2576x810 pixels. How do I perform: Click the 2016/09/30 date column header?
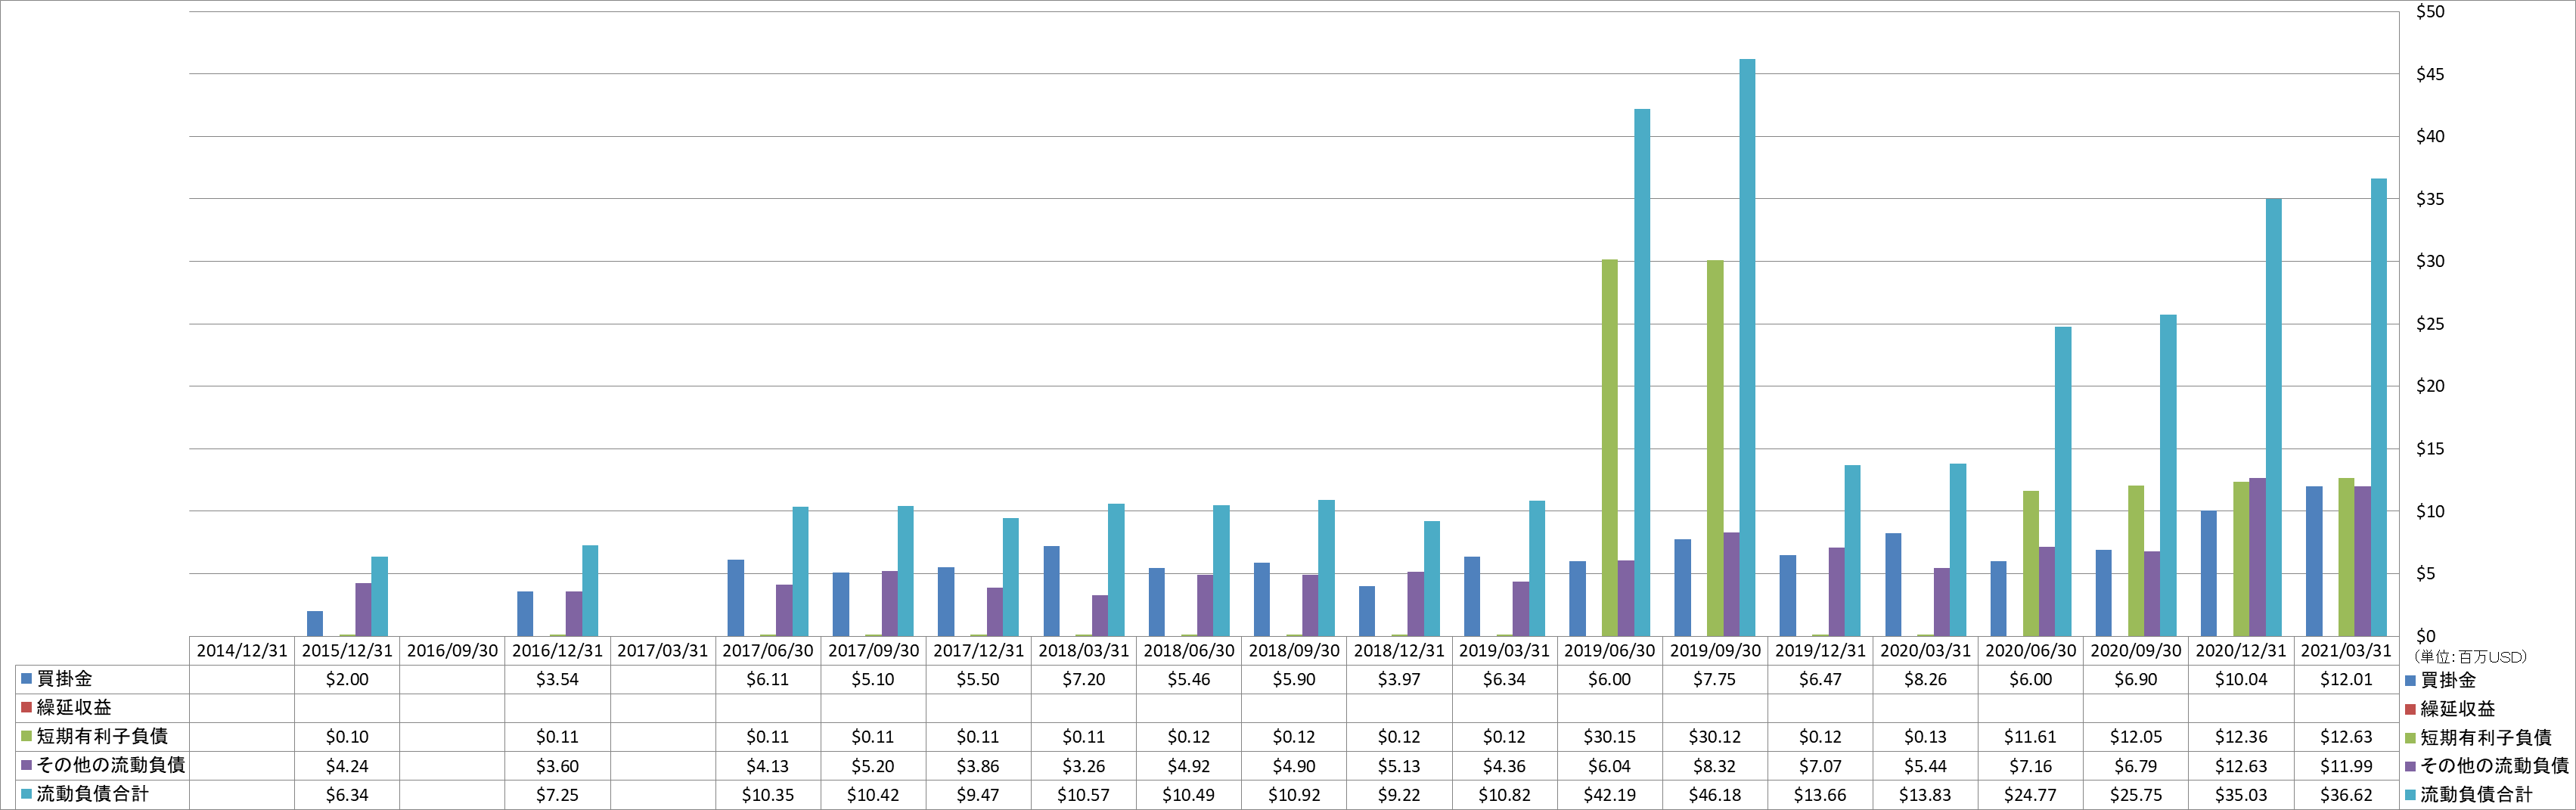tap(452, 651)
